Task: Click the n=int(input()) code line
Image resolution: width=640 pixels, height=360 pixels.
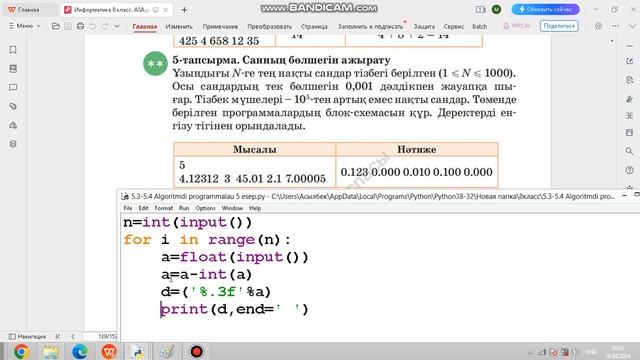Action: coord(188,222)
